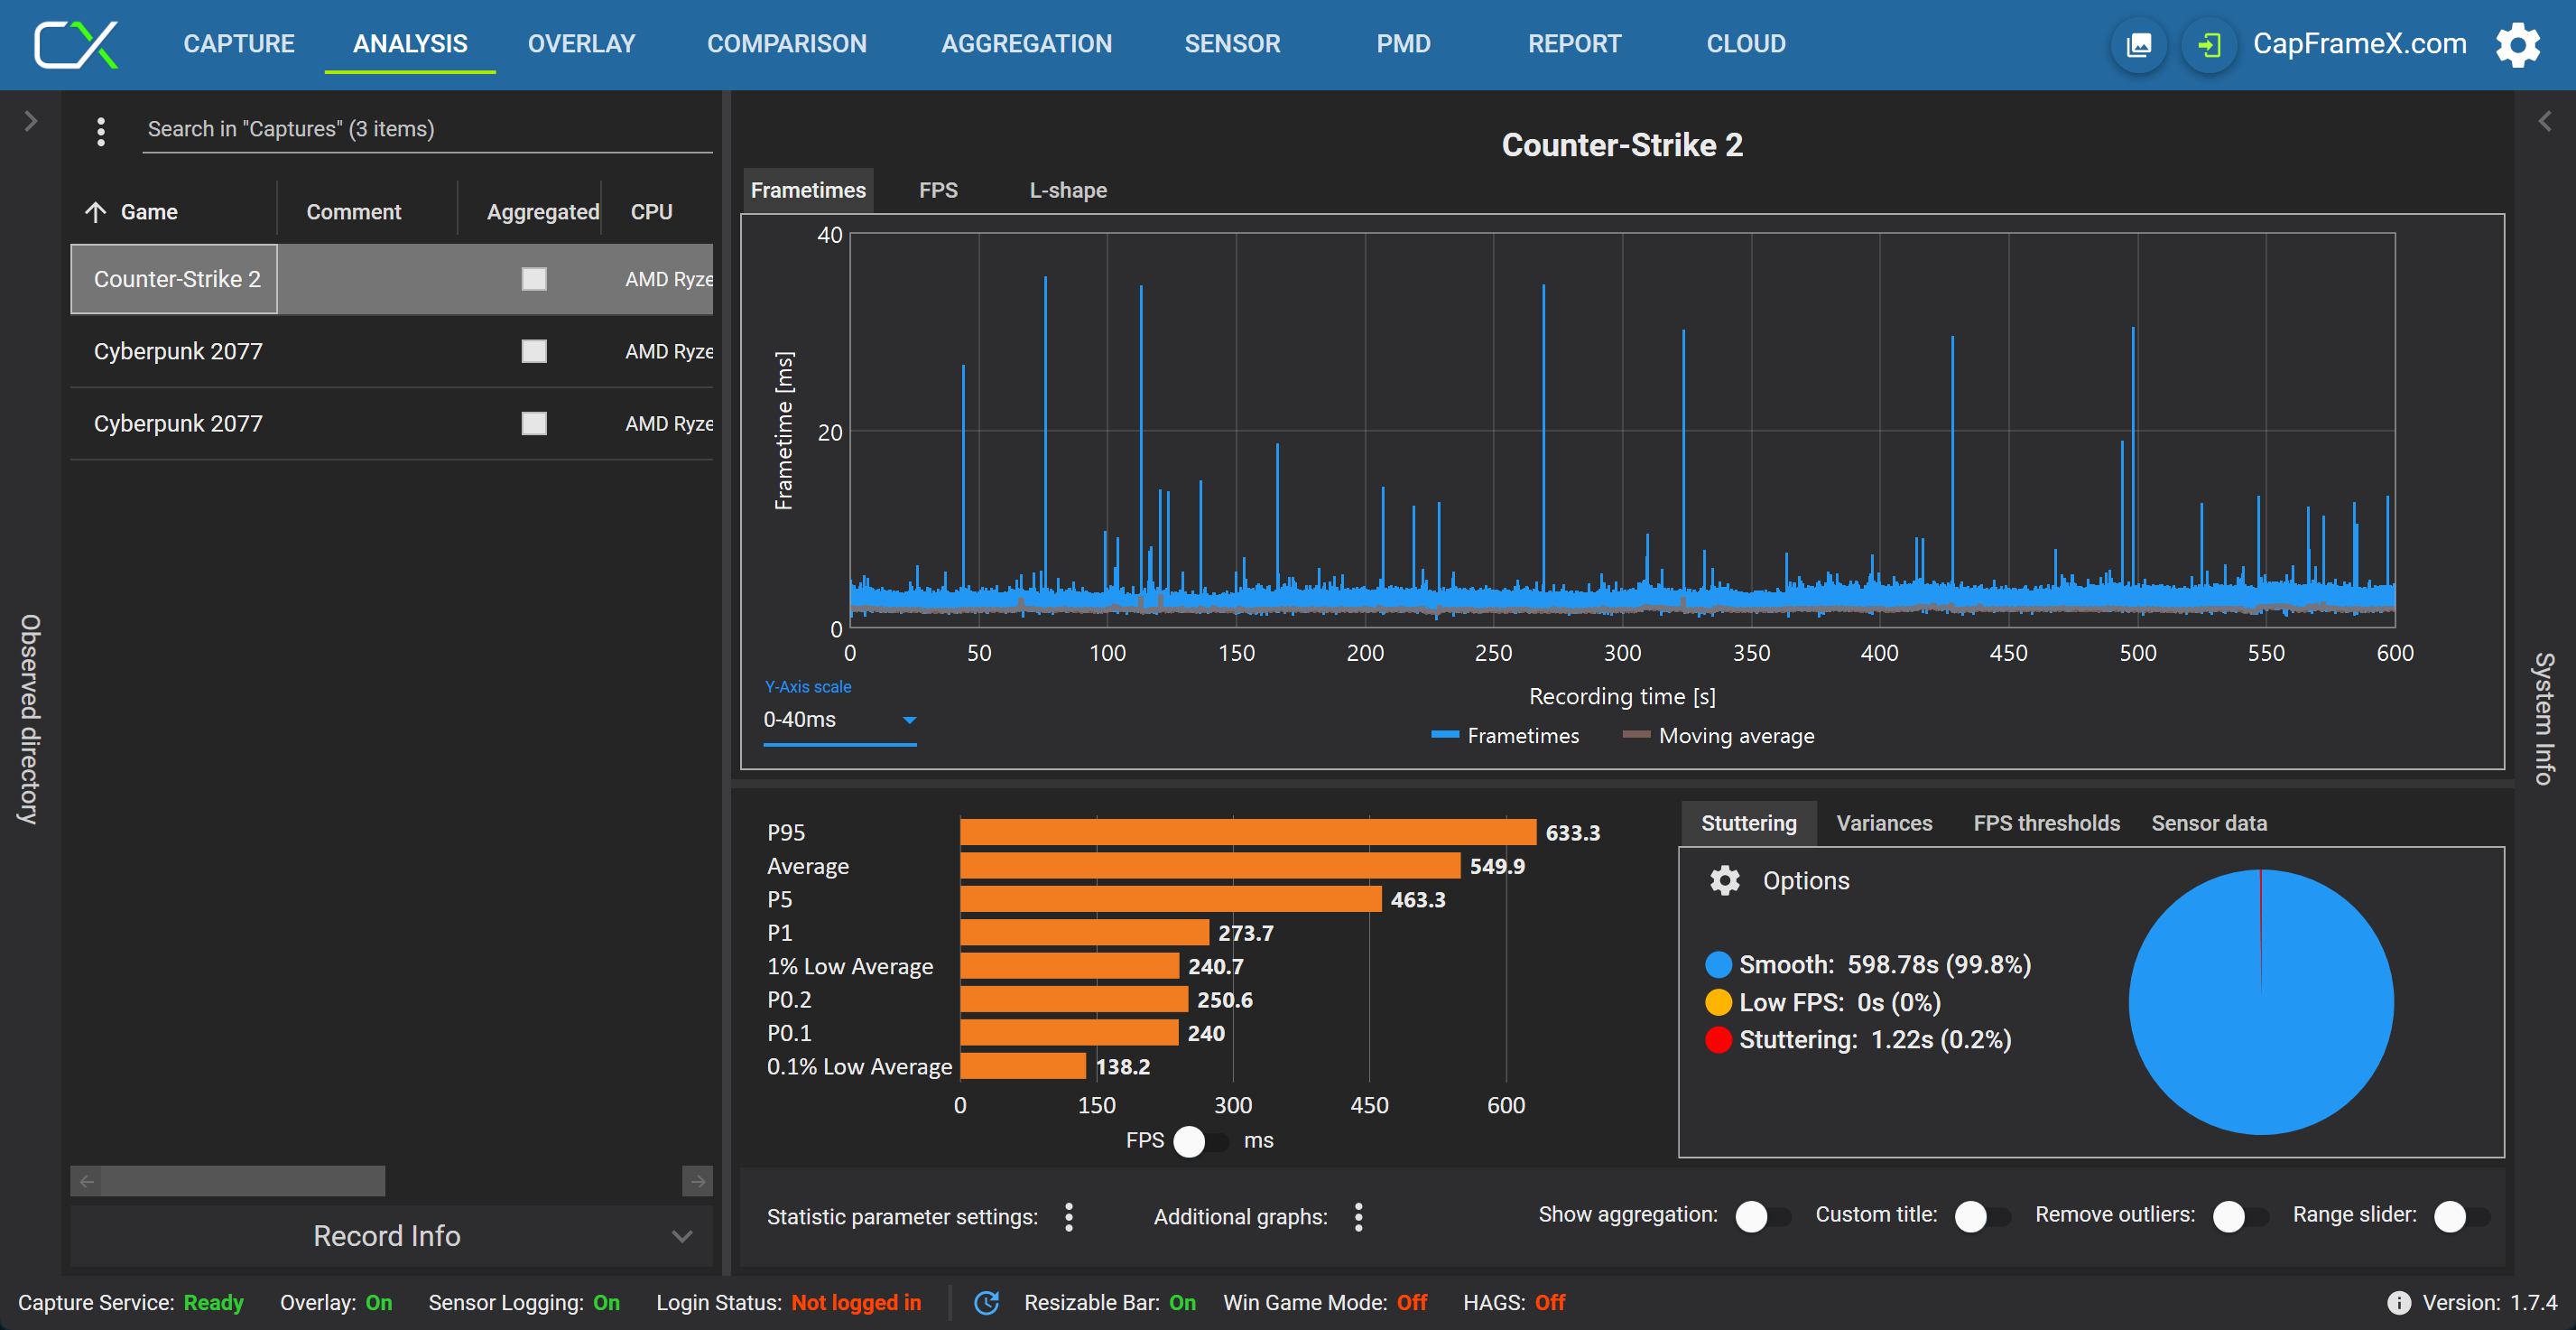Image resolution: width=2576 pixels, height=1330 pixels.
Task: Enable Custom title toggle
Action: (x=1983, y=1216)
